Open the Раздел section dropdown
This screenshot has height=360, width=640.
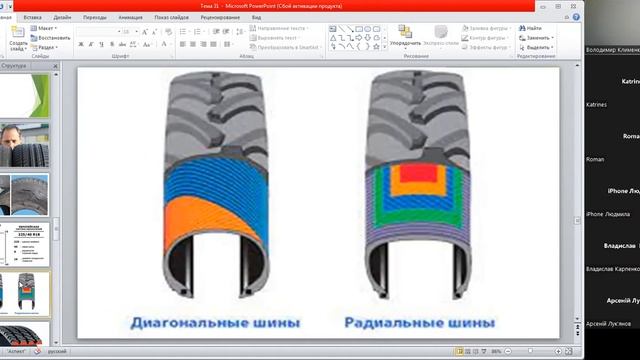44,48
